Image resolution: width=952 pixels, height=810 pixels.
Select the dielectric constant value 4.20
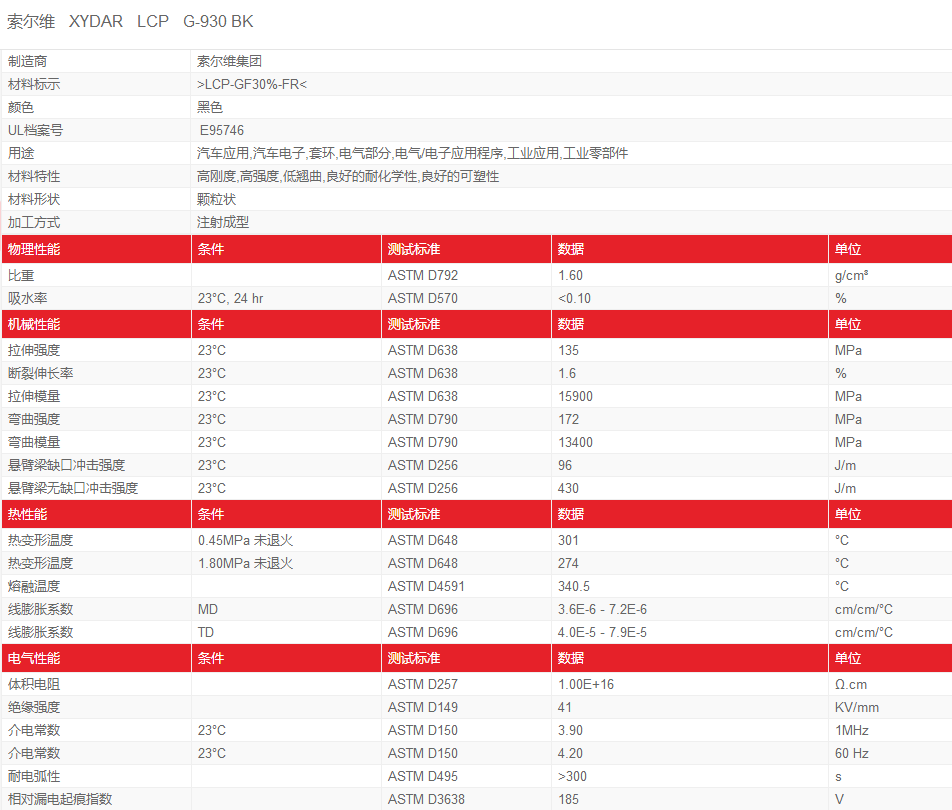coord(570,754)
